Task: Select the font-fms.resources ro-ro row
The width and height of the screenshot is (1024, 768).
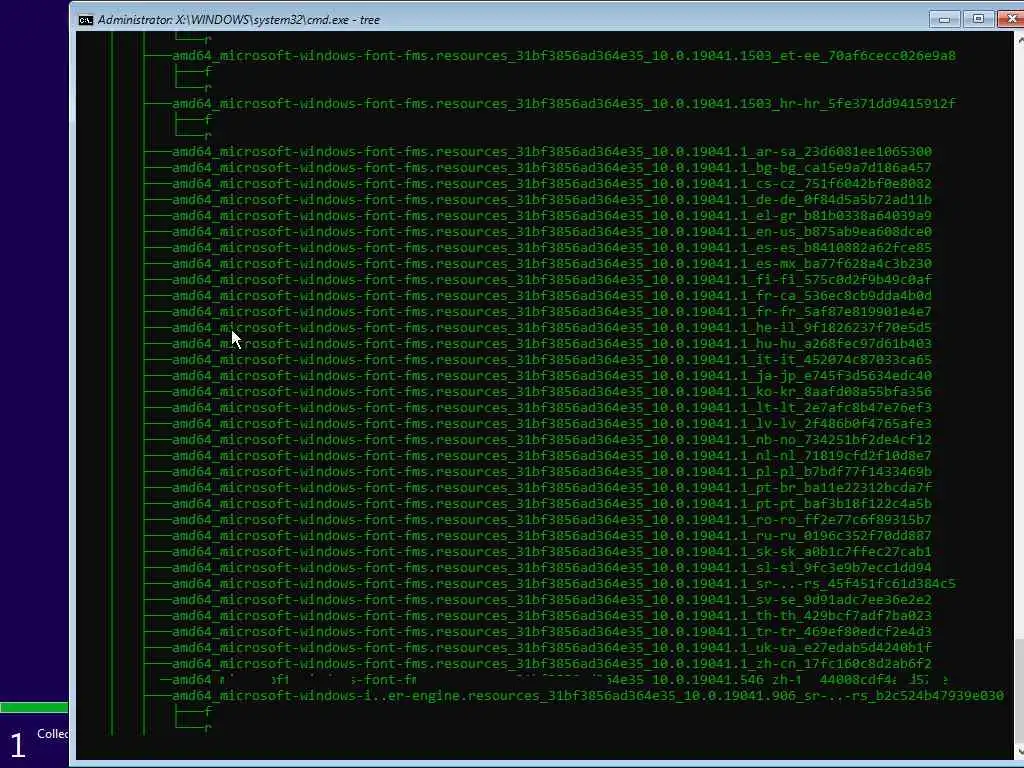Action: (x=552, y=519)
